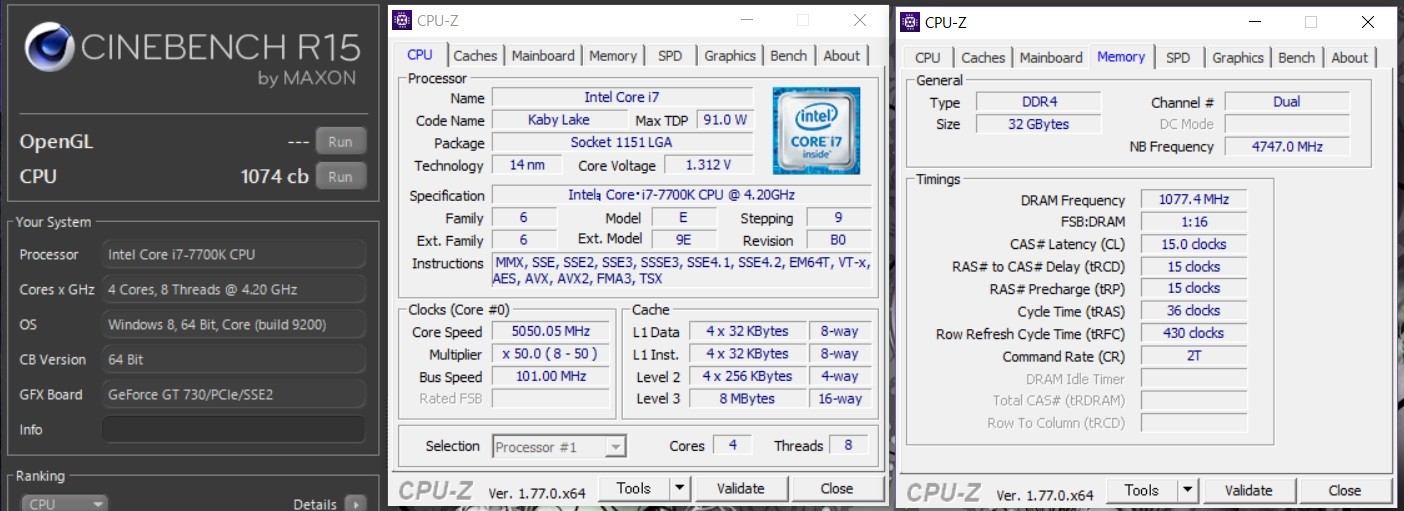
Task: Click the Channel # value Dual
Action: click(1286, 101)
